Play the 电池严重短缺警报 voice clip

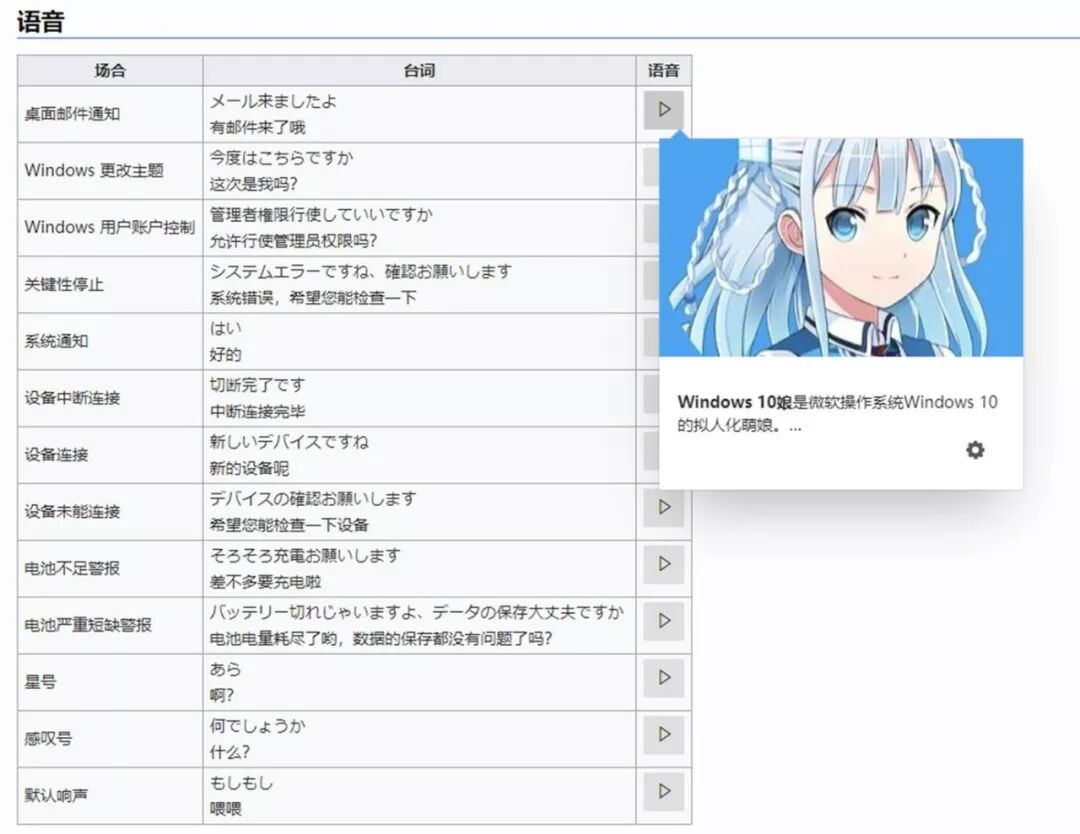663,621
